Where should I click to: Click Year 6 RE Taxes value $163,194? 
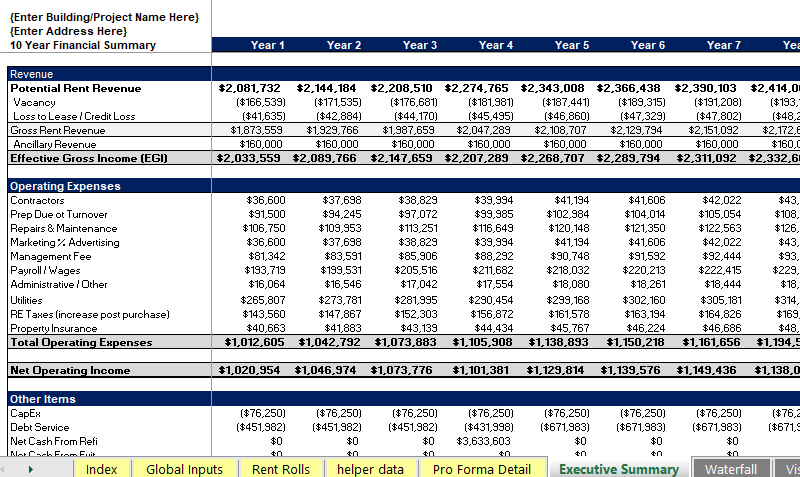645,314
